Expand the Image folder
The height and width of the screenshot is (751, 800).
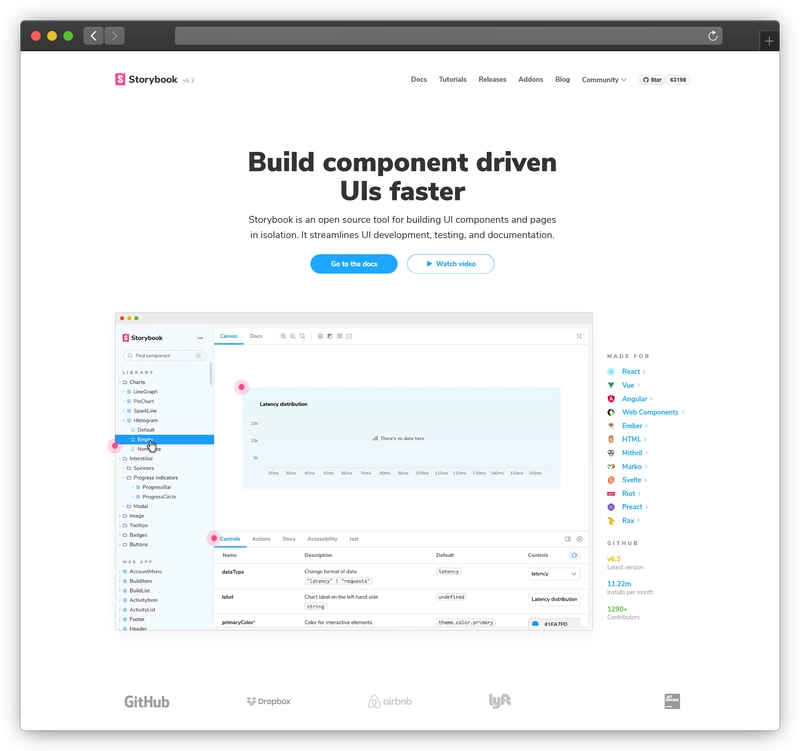[x=133, y=516]
